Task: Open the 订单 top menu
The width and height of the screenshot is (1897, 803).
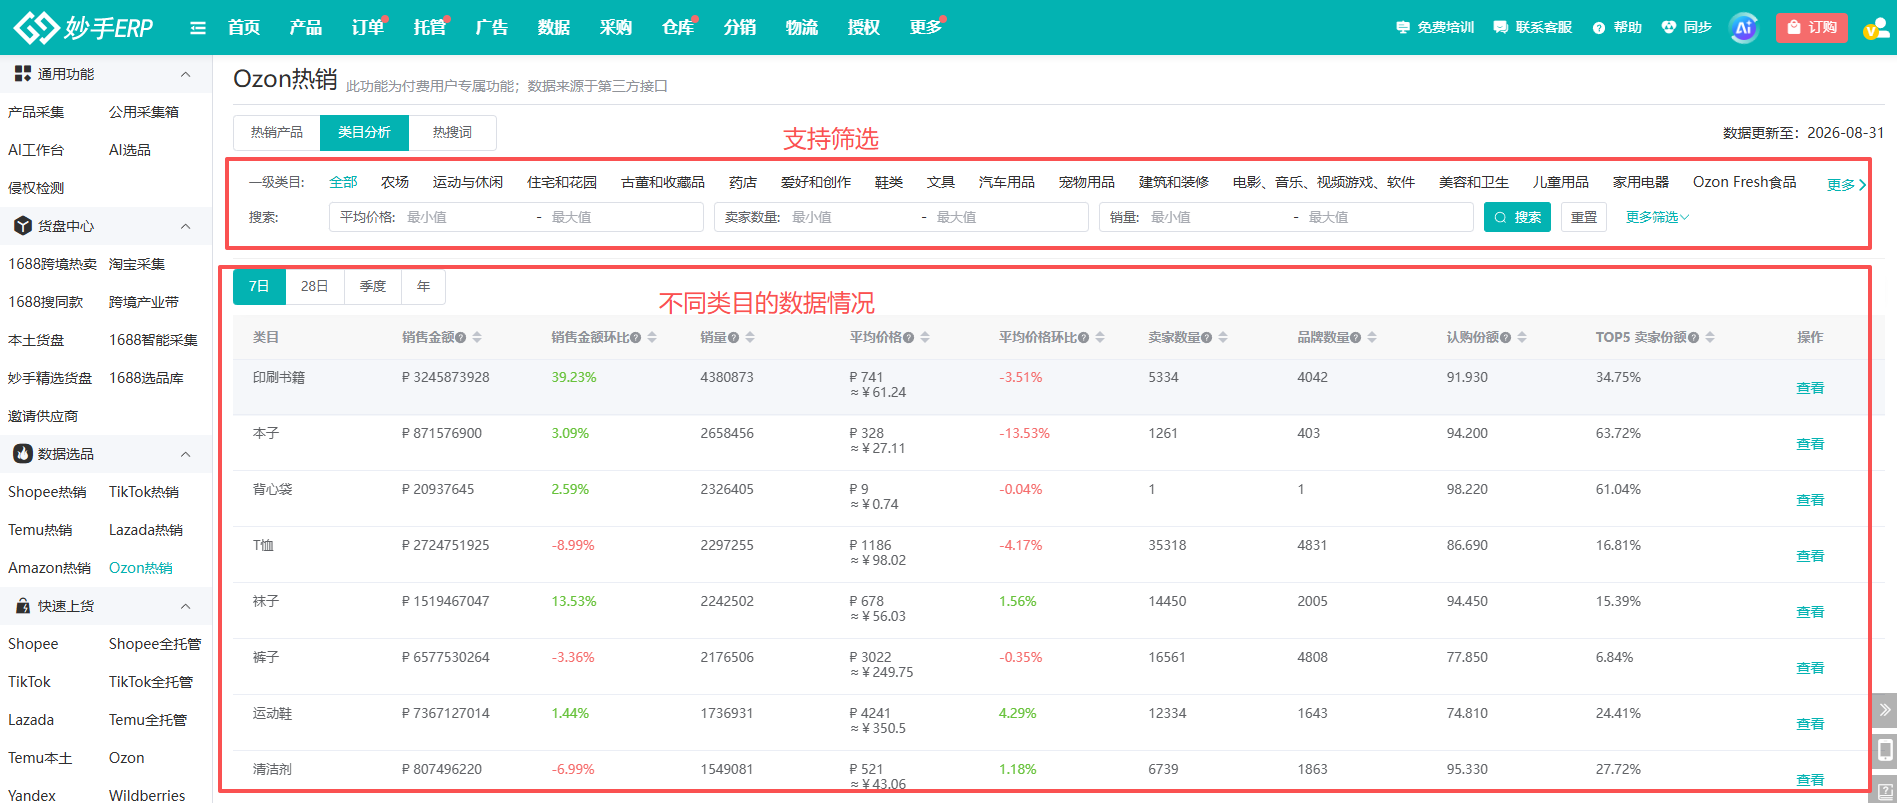Action: [367, 27]
